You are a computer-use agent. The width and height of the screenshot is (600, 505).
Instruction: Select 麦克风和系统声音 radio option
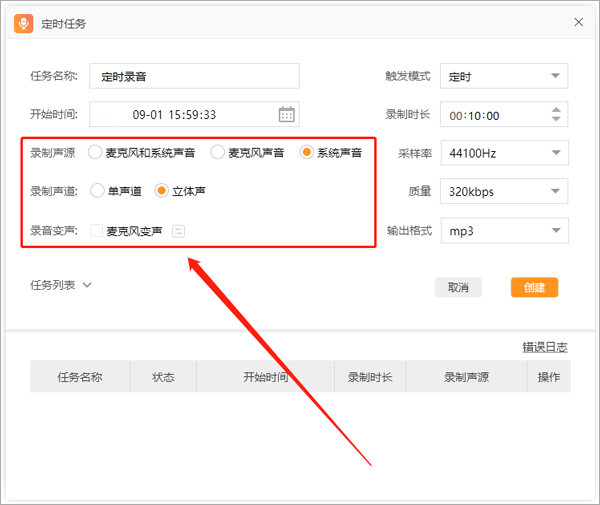pos(95,152)
